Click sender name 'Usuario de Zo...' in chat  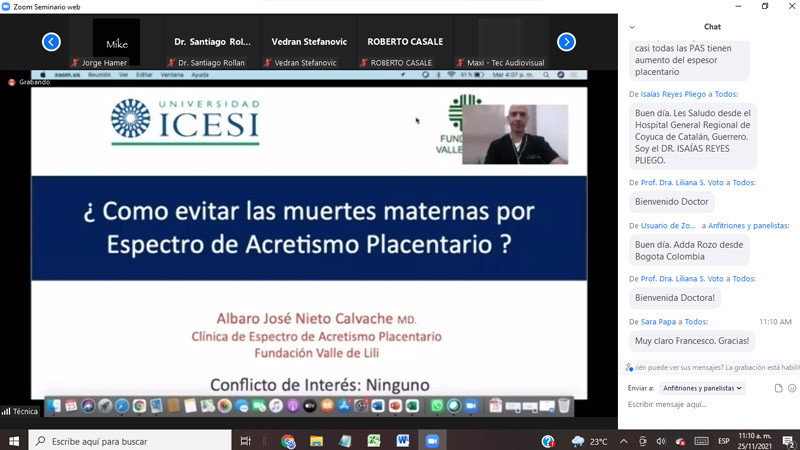(668, 226)
